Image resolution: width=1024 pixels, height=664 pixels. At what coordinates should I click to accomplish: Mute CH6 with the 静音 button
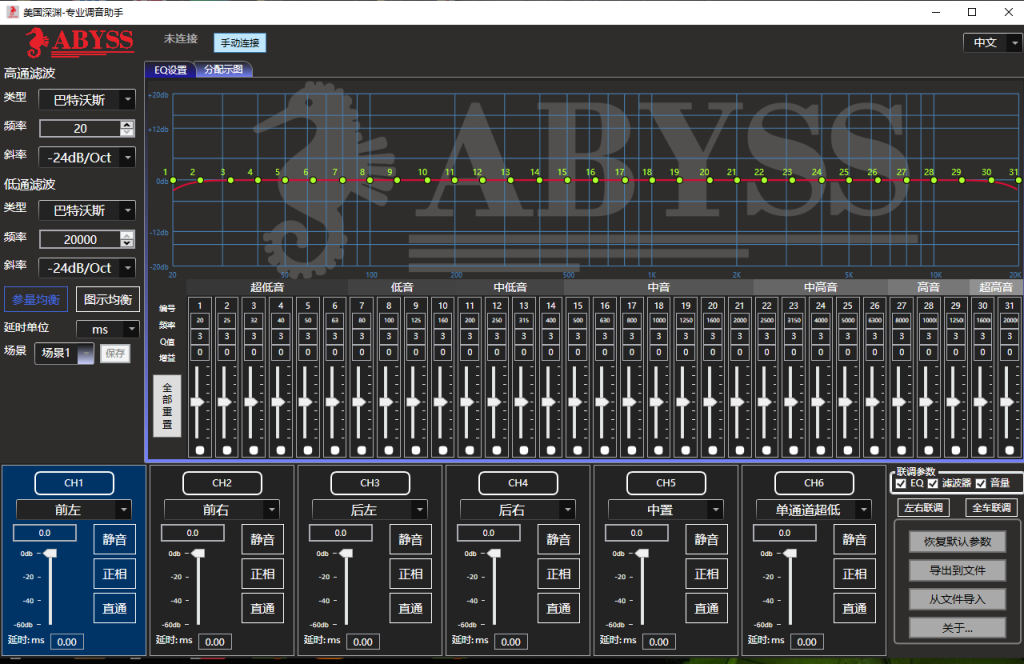(x=854, y=539)
